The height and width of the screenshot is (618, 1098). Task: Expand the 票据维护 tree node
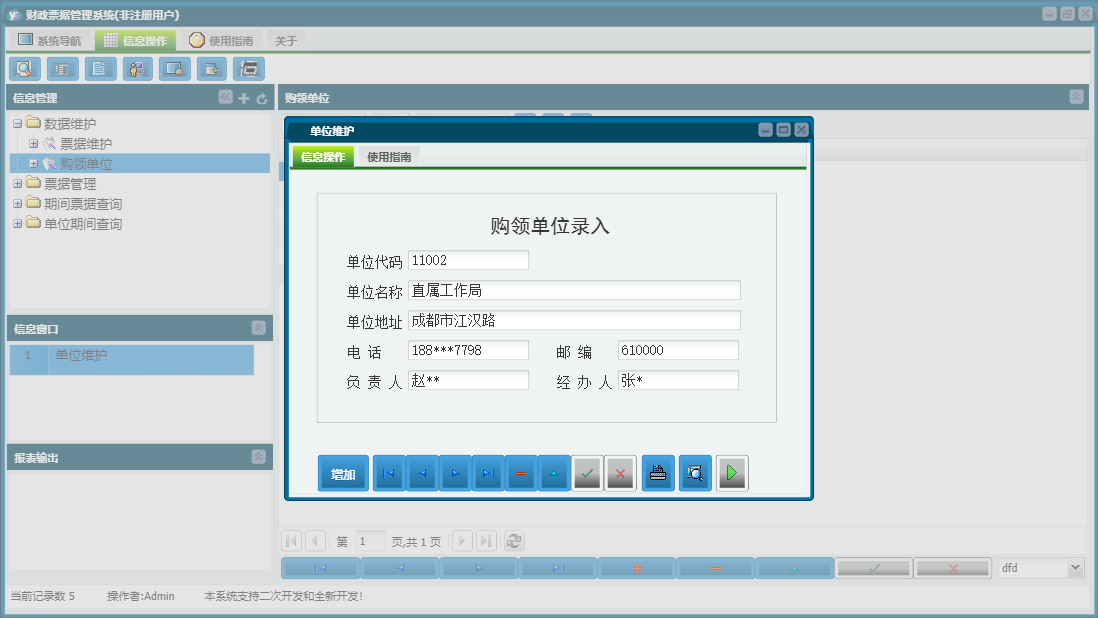tap(33, 143)
